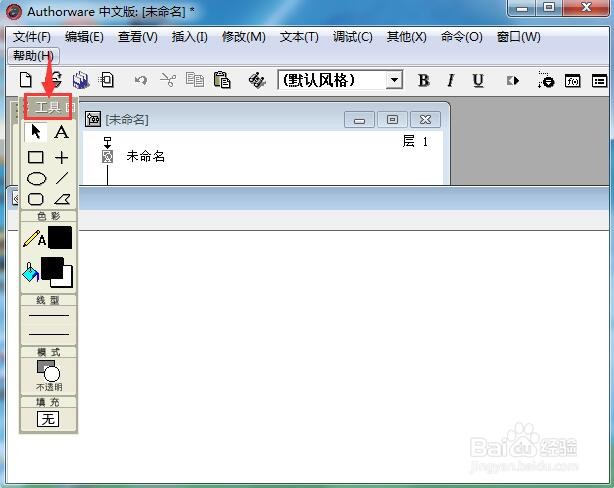Image resolution: width=614 pixels, height=488 pixels.
Task: Click the Cut scissors toolbar icon
Action: [x=168, y=80]
